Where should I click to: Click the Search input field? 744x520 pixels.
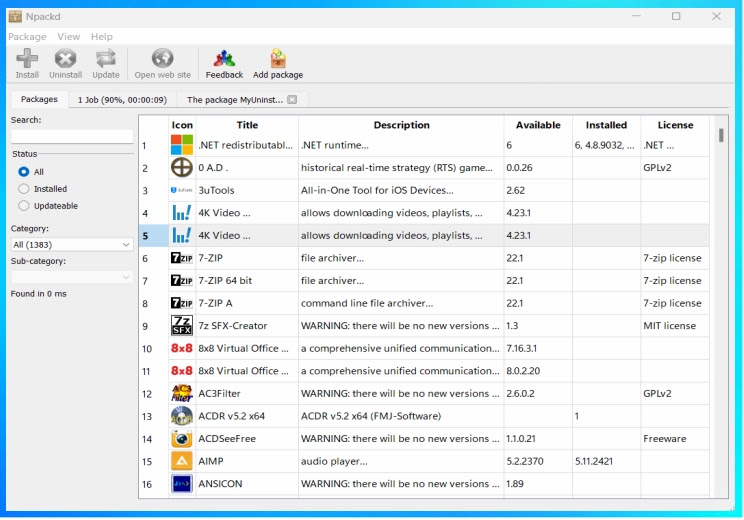72,137
